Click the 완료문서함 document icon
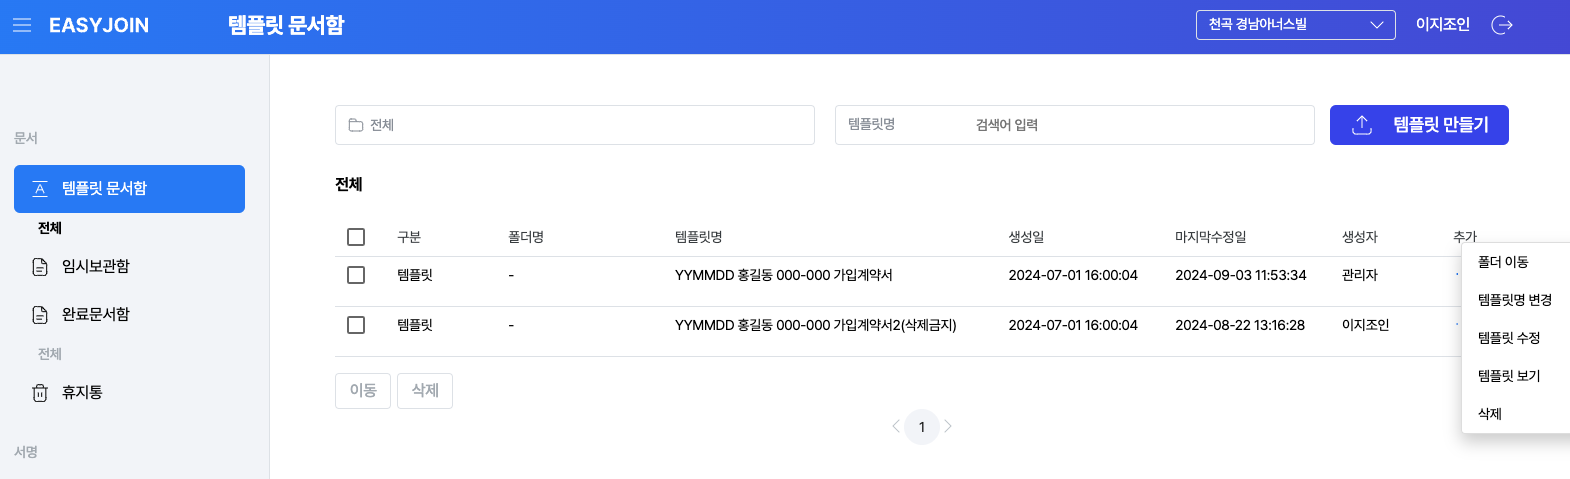This screenshot has width=1570, height=479. tap(40, 315)
